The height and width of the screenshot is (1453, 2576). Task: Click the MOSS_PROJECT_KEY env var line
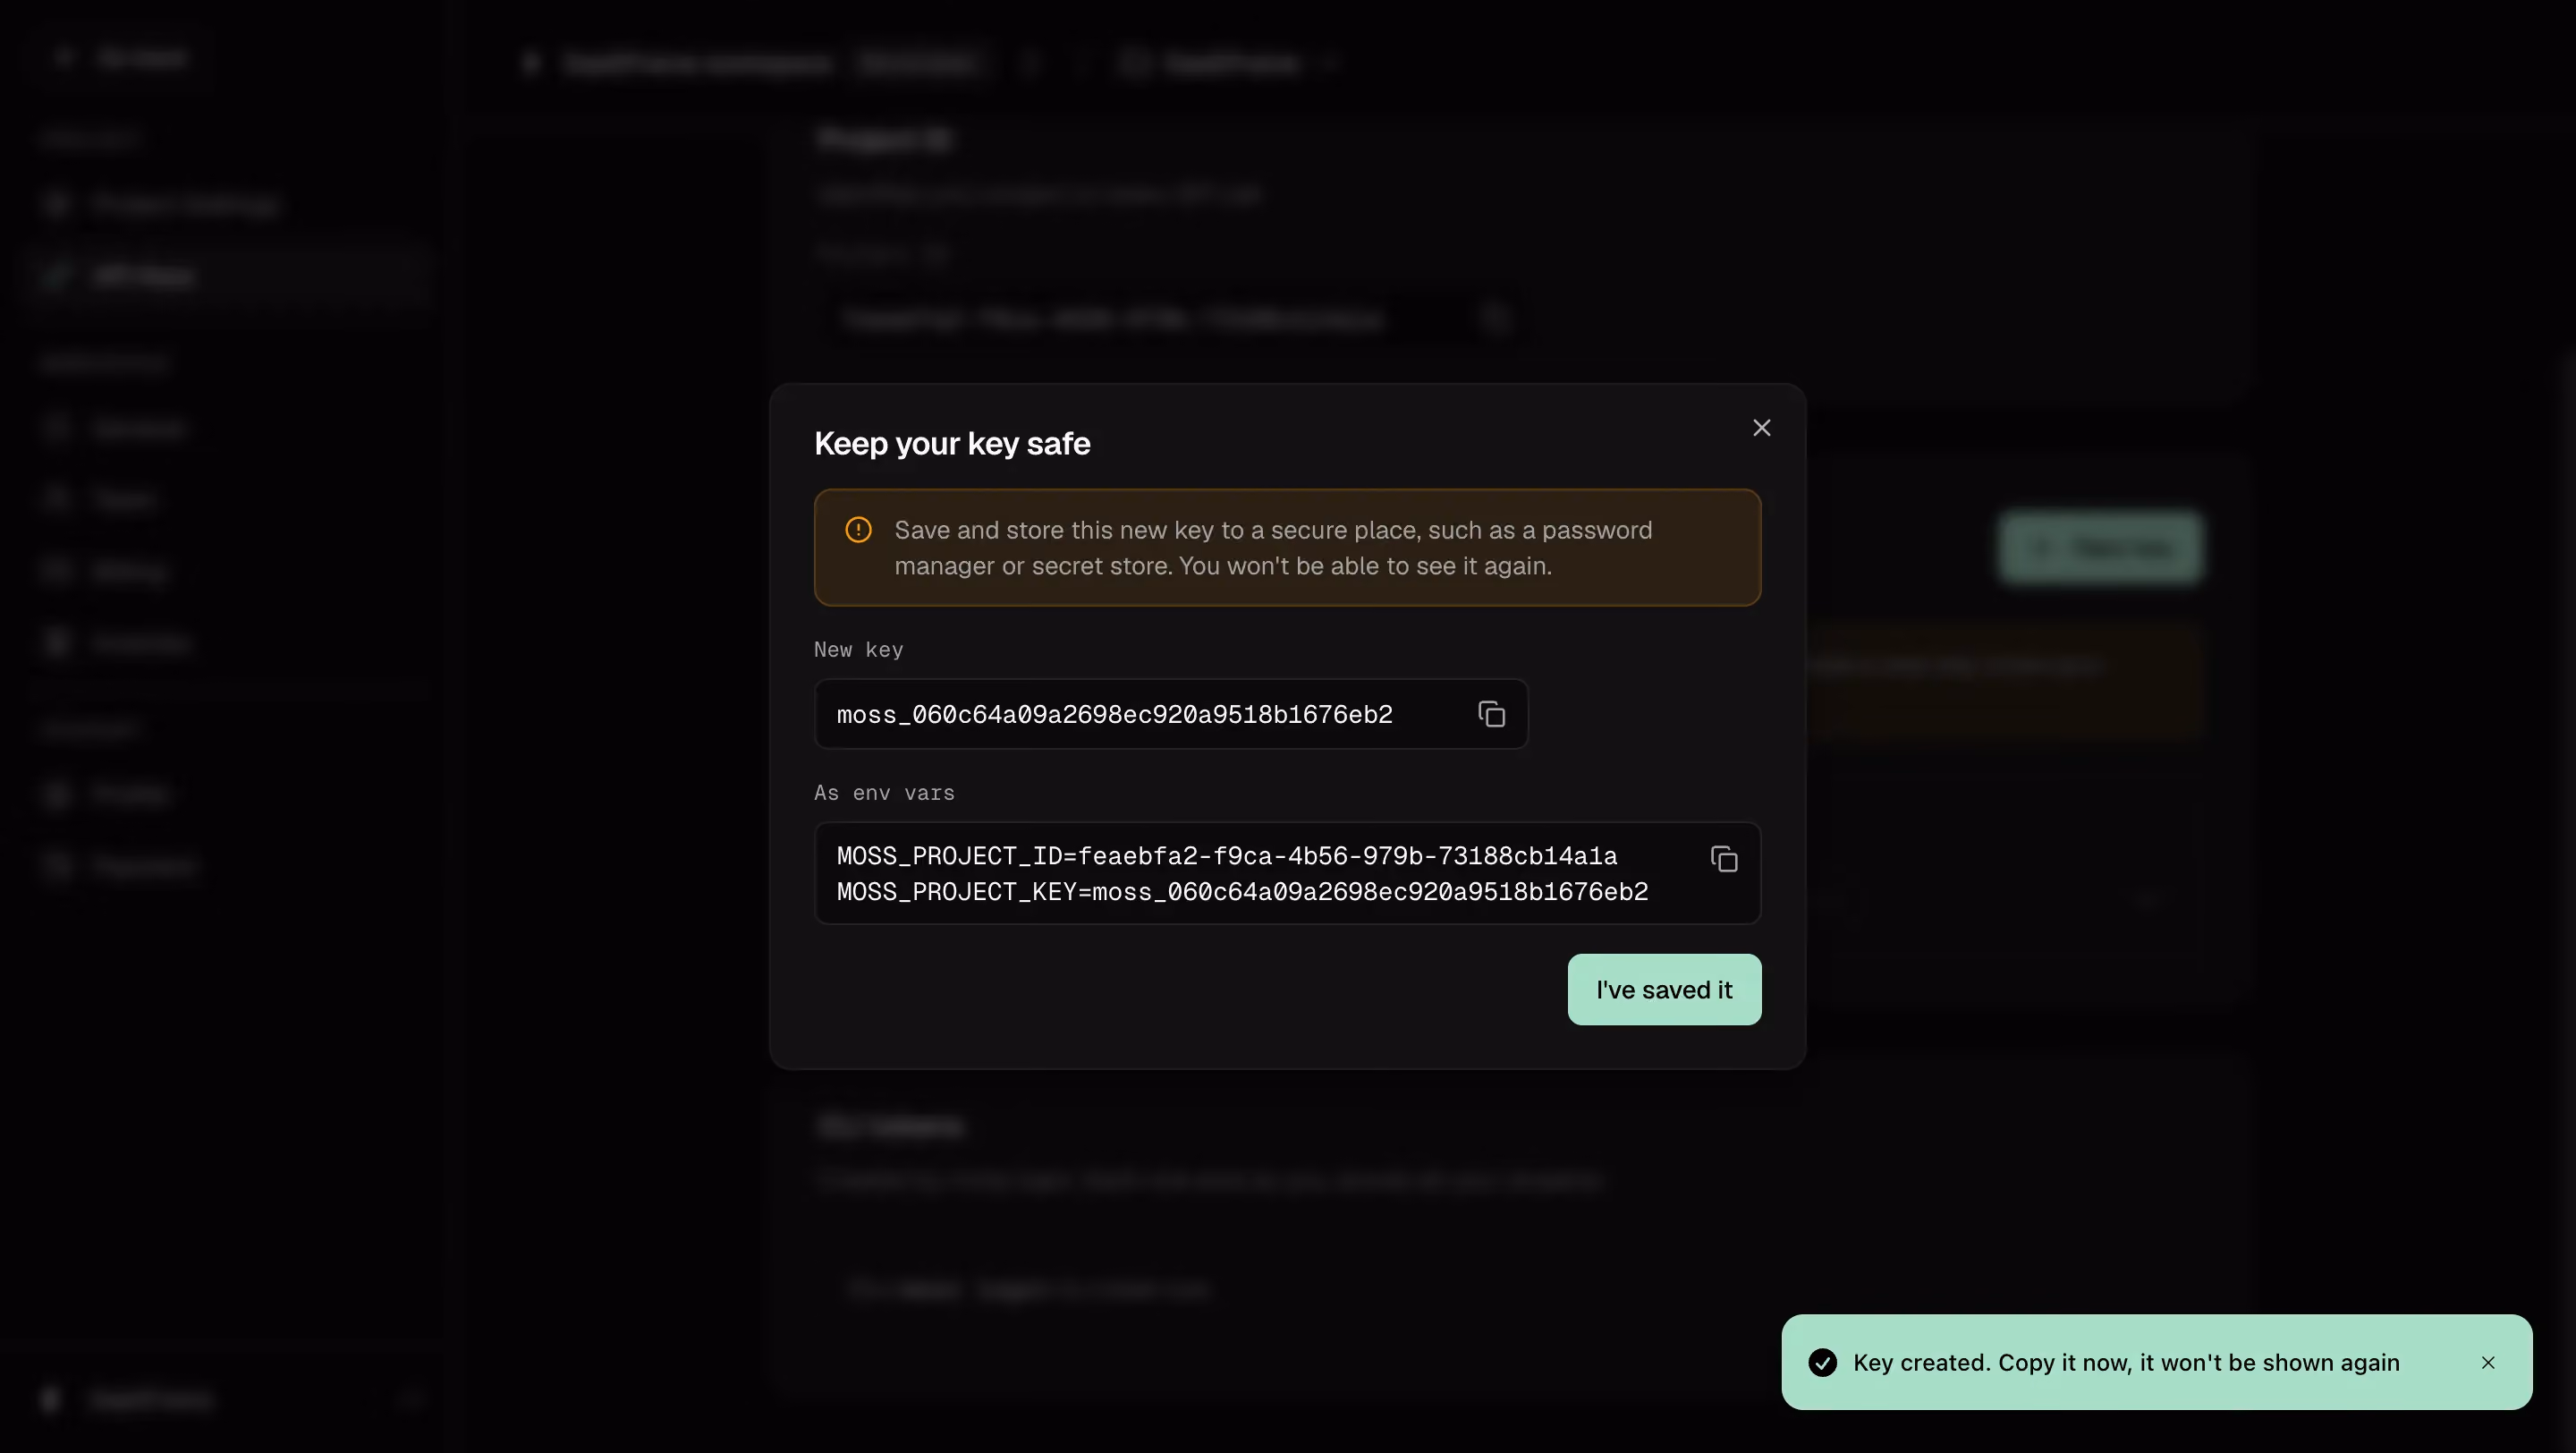(x=1242, y=892)
